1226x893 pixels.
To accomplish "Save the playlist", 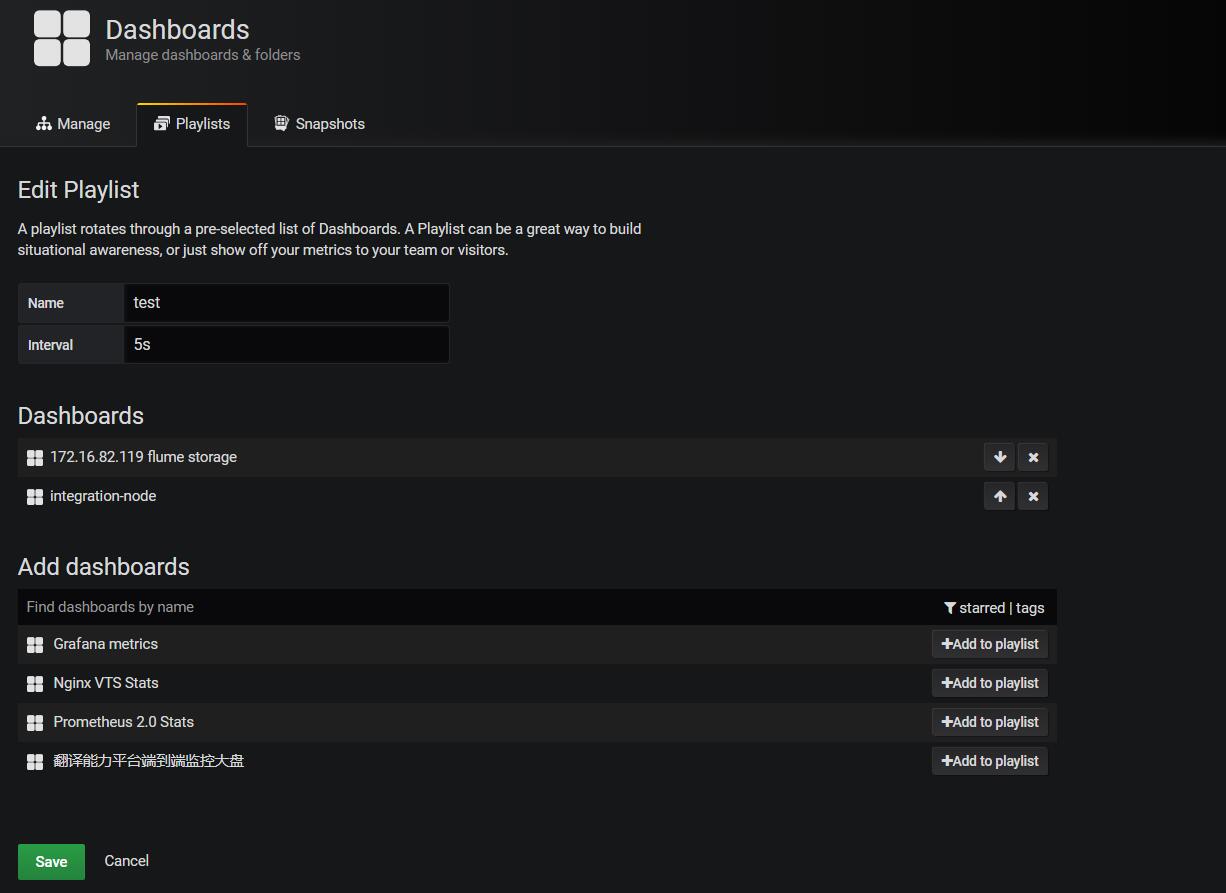I will (x=51, y=861).
